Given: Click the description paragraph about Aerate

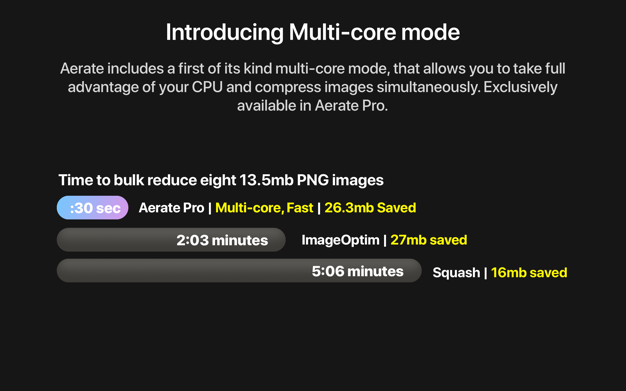Looking at the screenshot, I should tap(313, 87).
